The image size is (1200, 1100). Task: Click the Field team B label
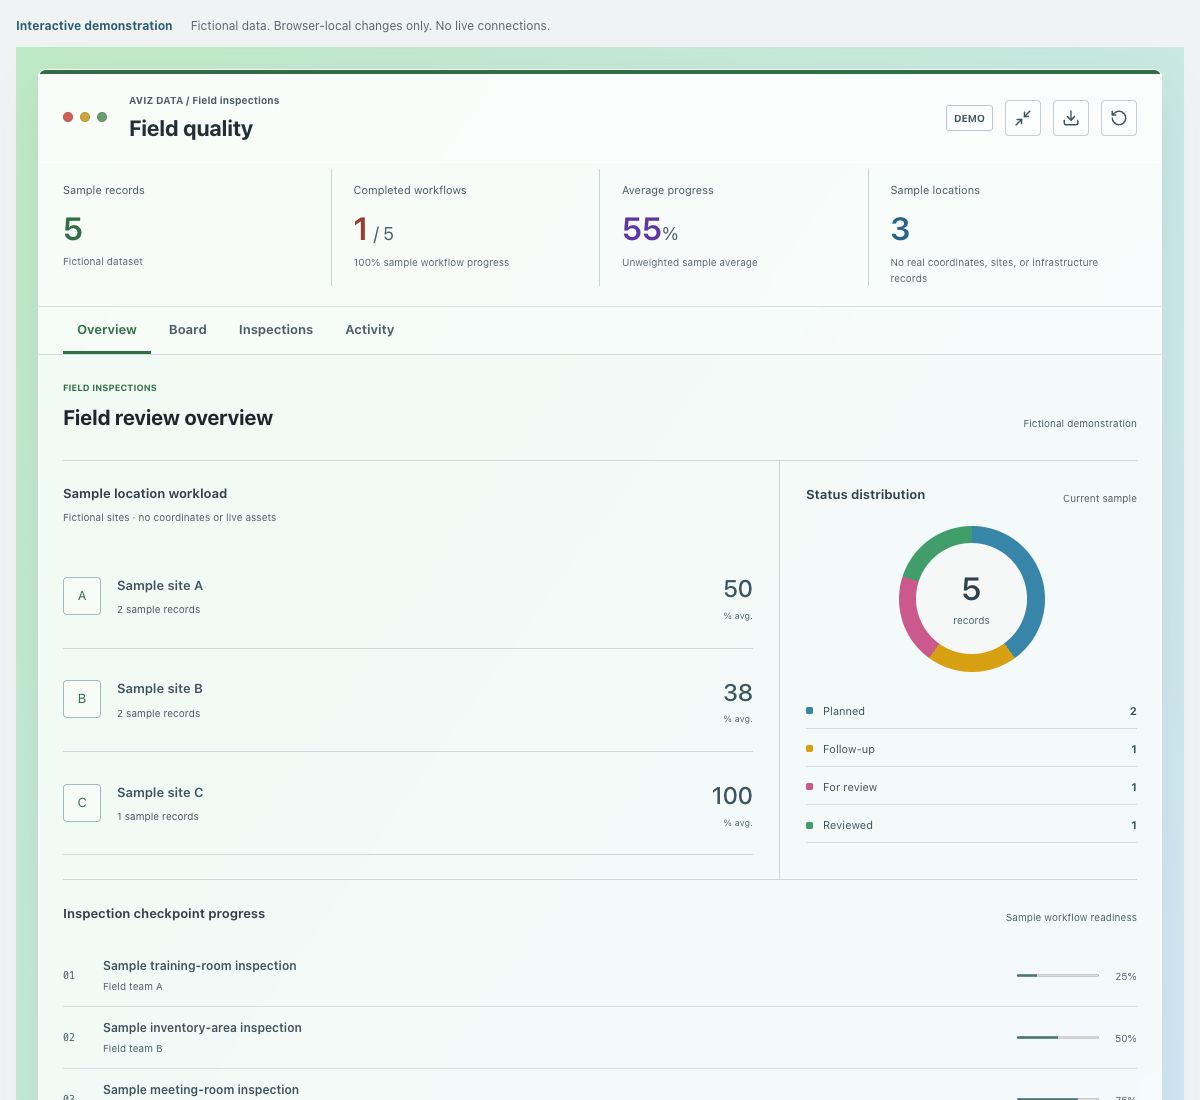tap(133, 1049)
